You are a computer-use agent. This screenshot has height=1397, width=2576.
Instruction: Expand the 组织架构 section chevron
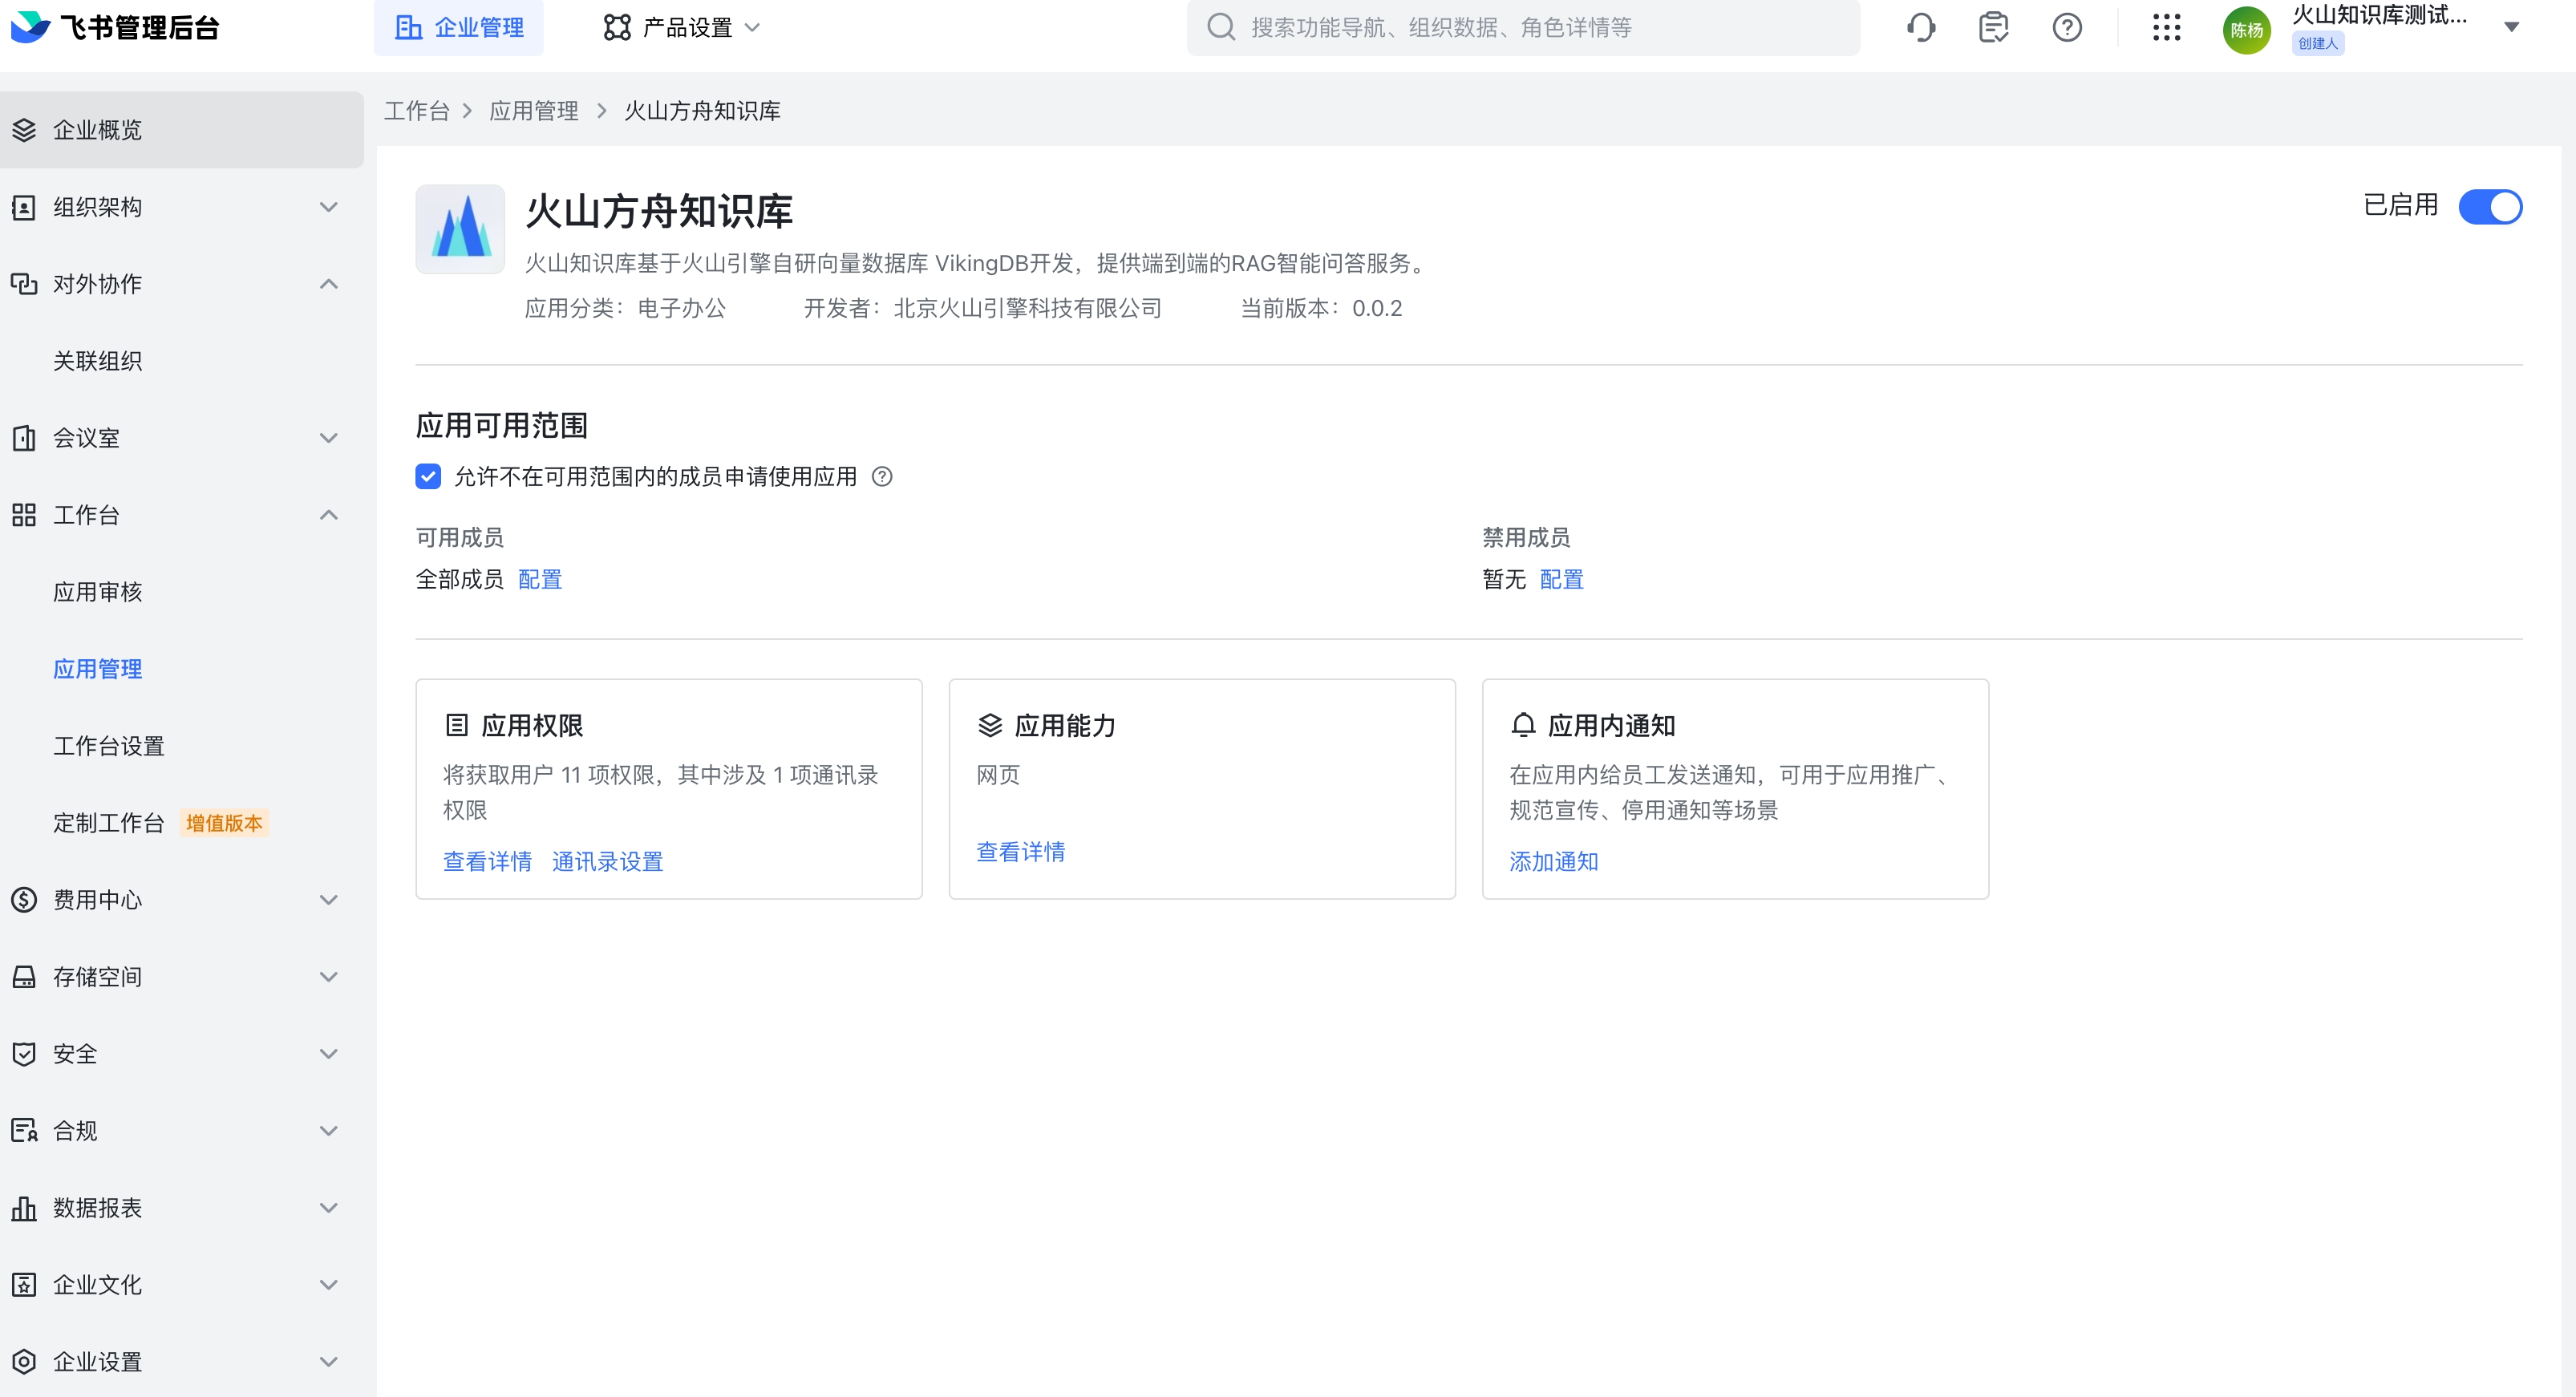pos(328,207)
